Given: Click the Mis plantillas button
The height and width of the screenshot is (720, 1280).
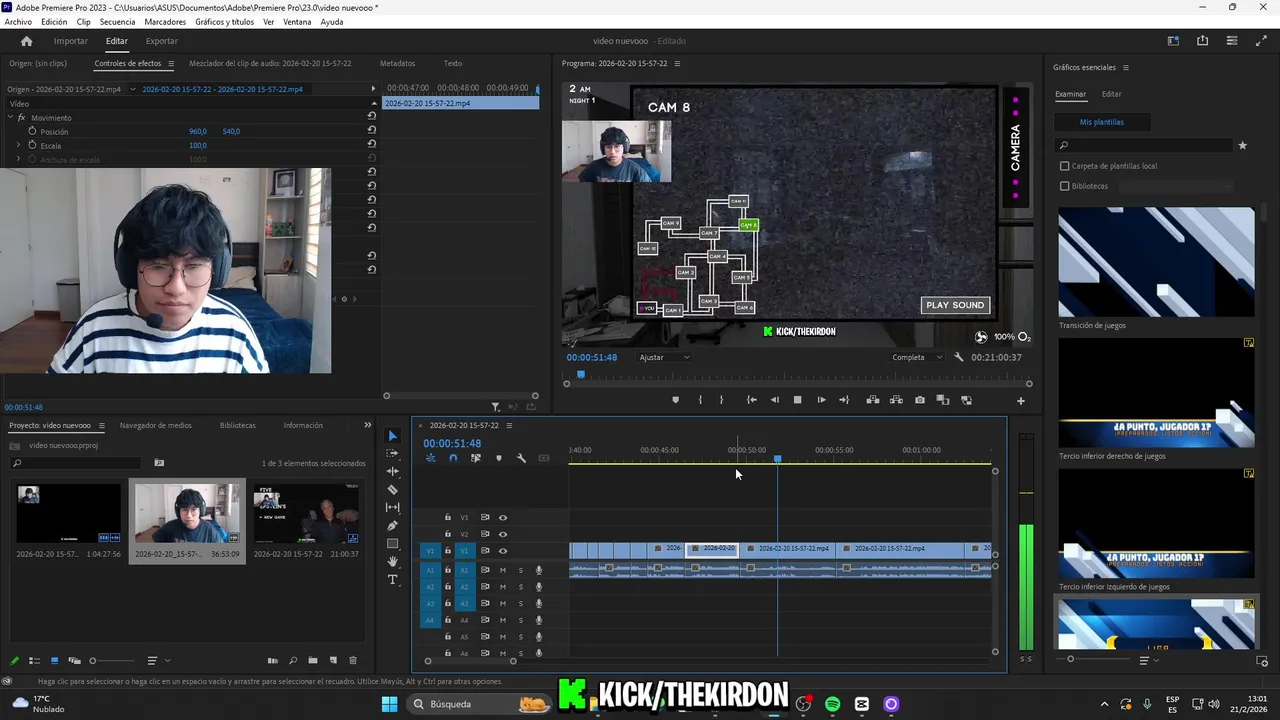Looking at the screenshot, I should point(1102,122).
